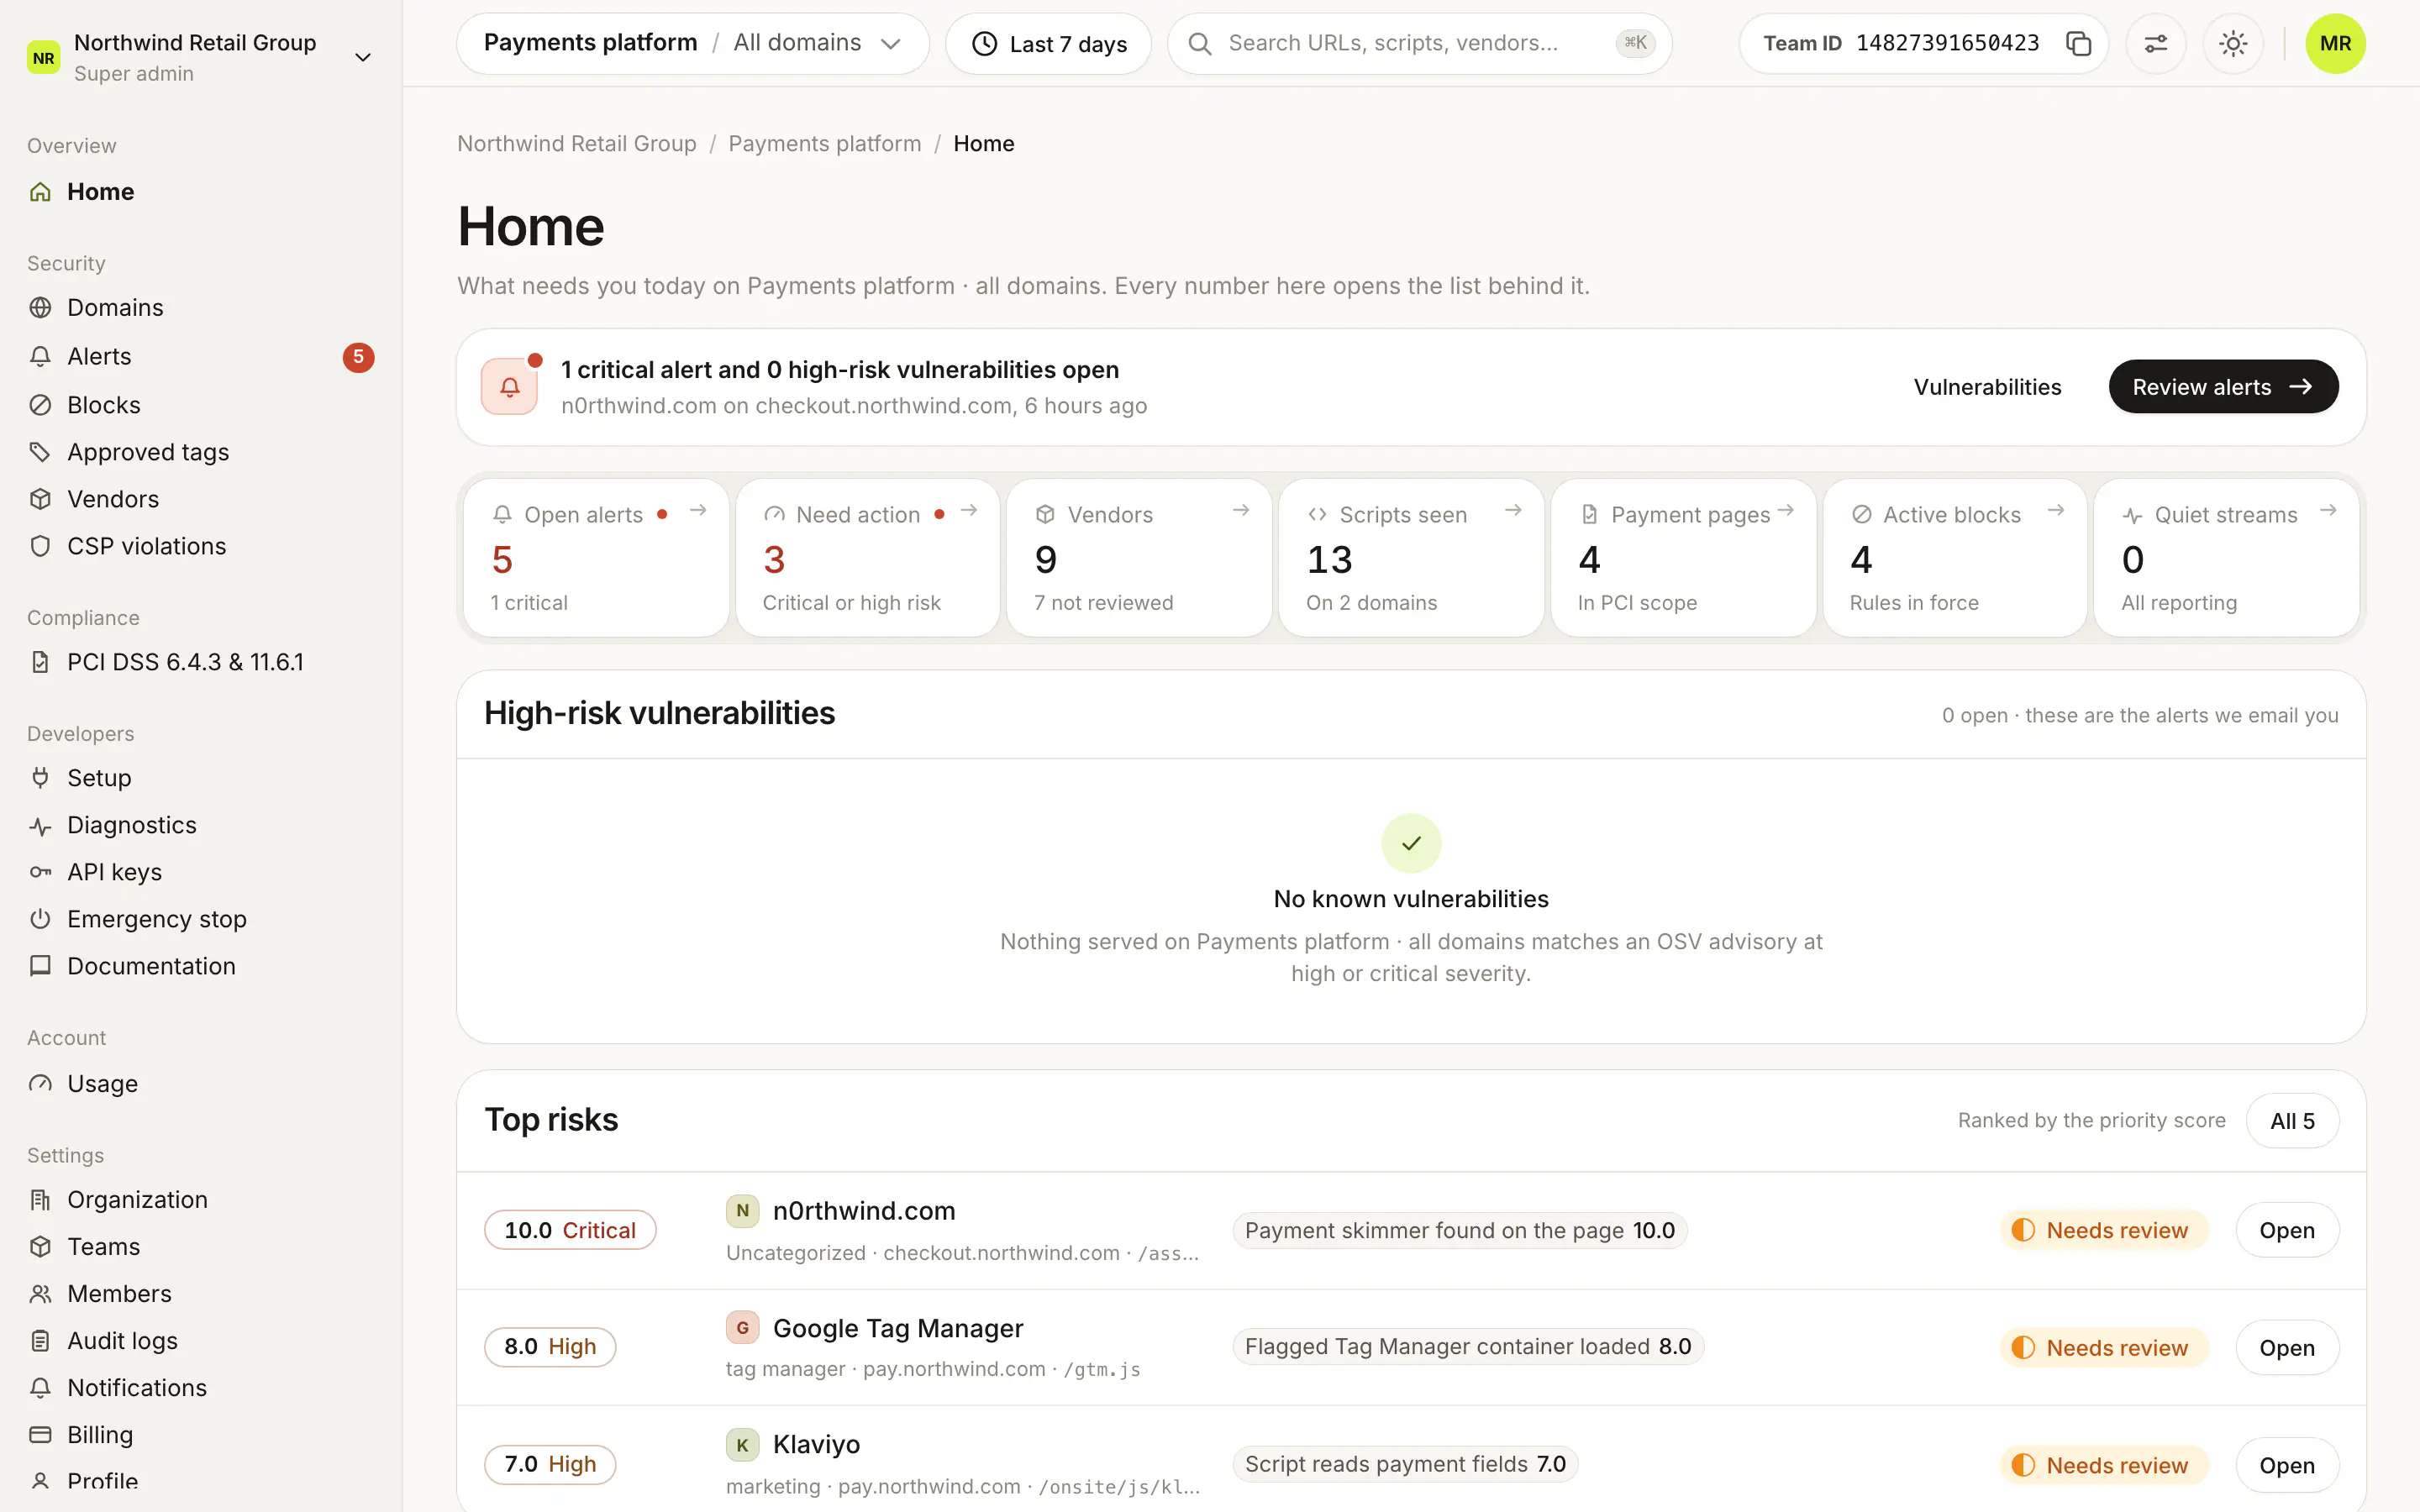Click the Alerts badge showing 5
The image size is (2420, 1512).
point(358,357)
